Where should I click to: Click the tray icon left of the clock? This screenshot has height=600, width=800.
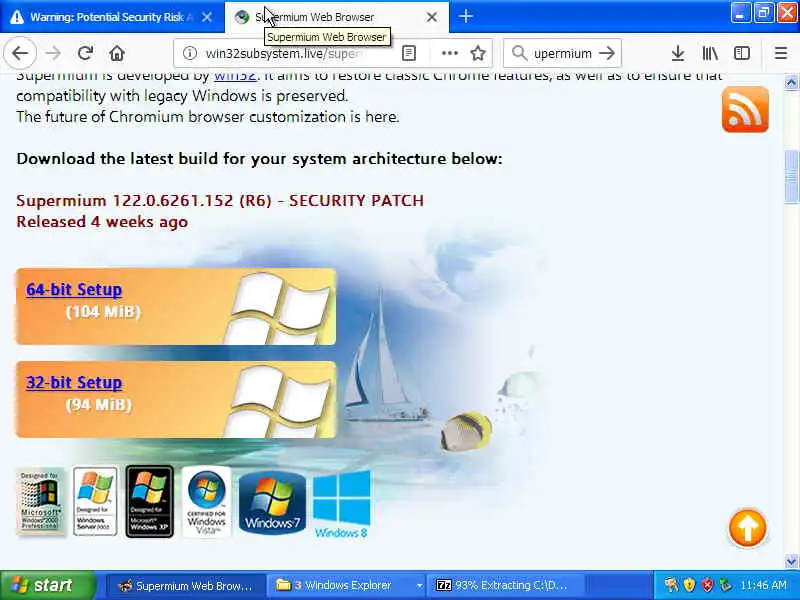pos(724,585)
